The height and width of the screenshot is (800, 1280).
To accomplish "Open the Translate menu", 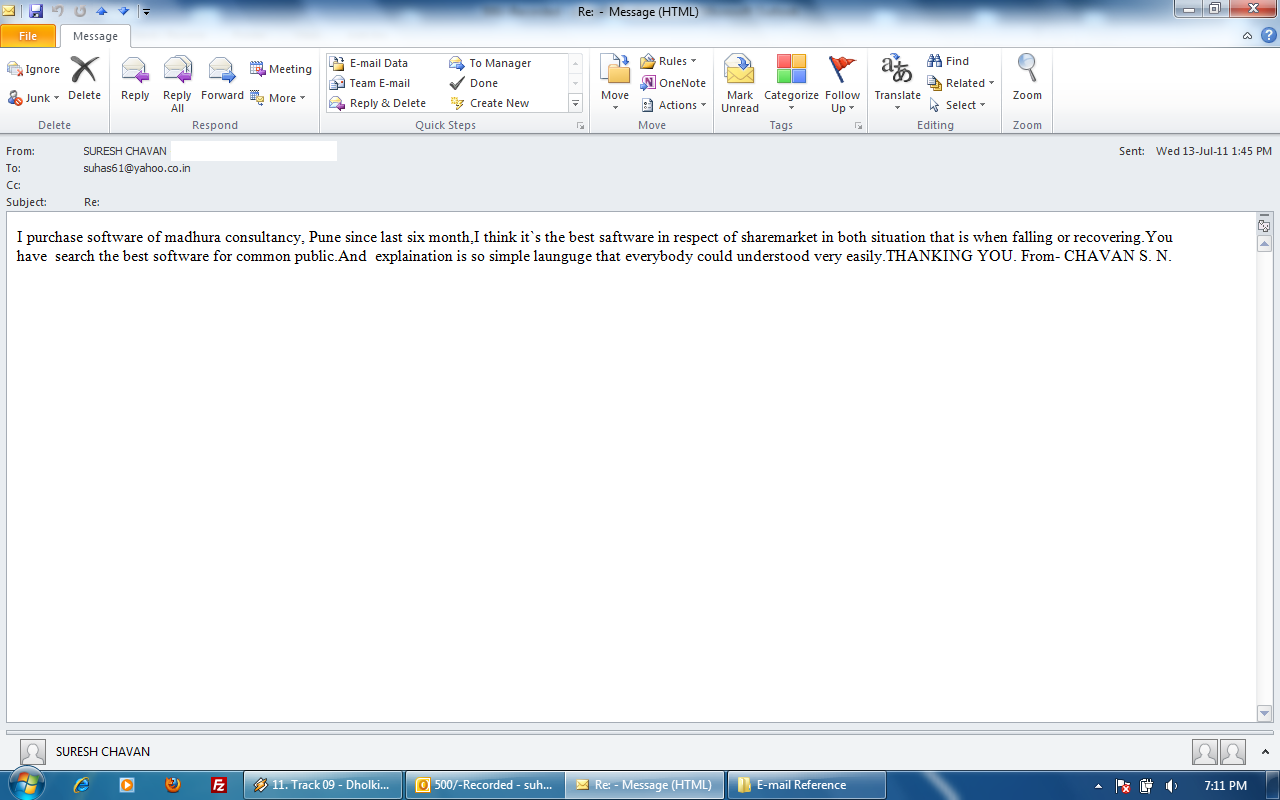I will click(x=897, y=84).
